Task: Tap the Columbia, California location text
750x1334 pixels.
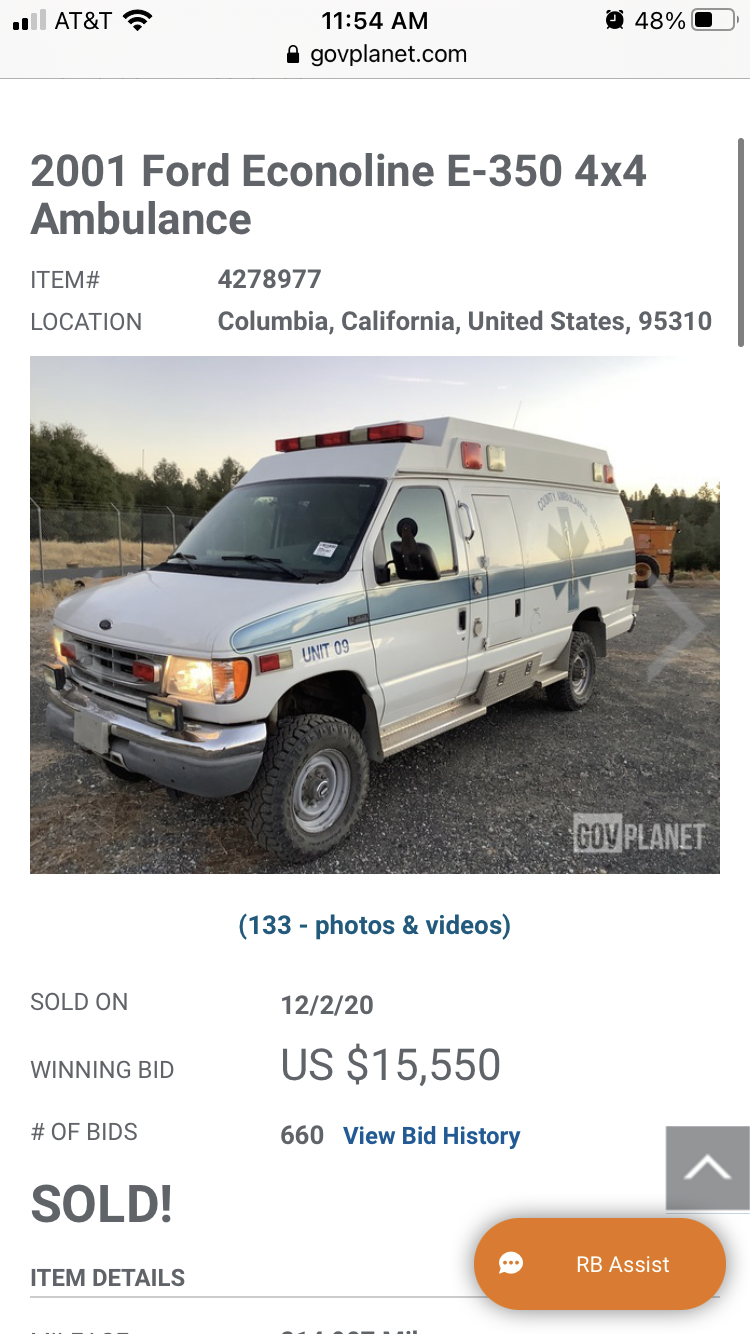Action: pyautogui.click(x=465, y=321)
